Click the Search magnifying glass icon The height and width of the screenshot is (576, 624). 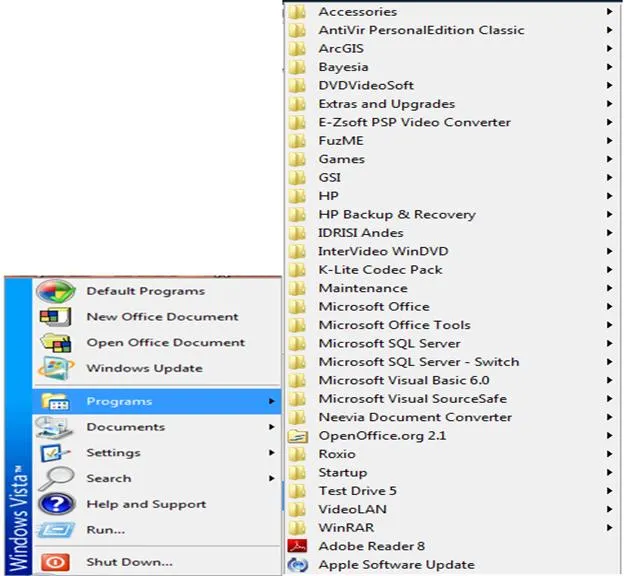point(56,478)
